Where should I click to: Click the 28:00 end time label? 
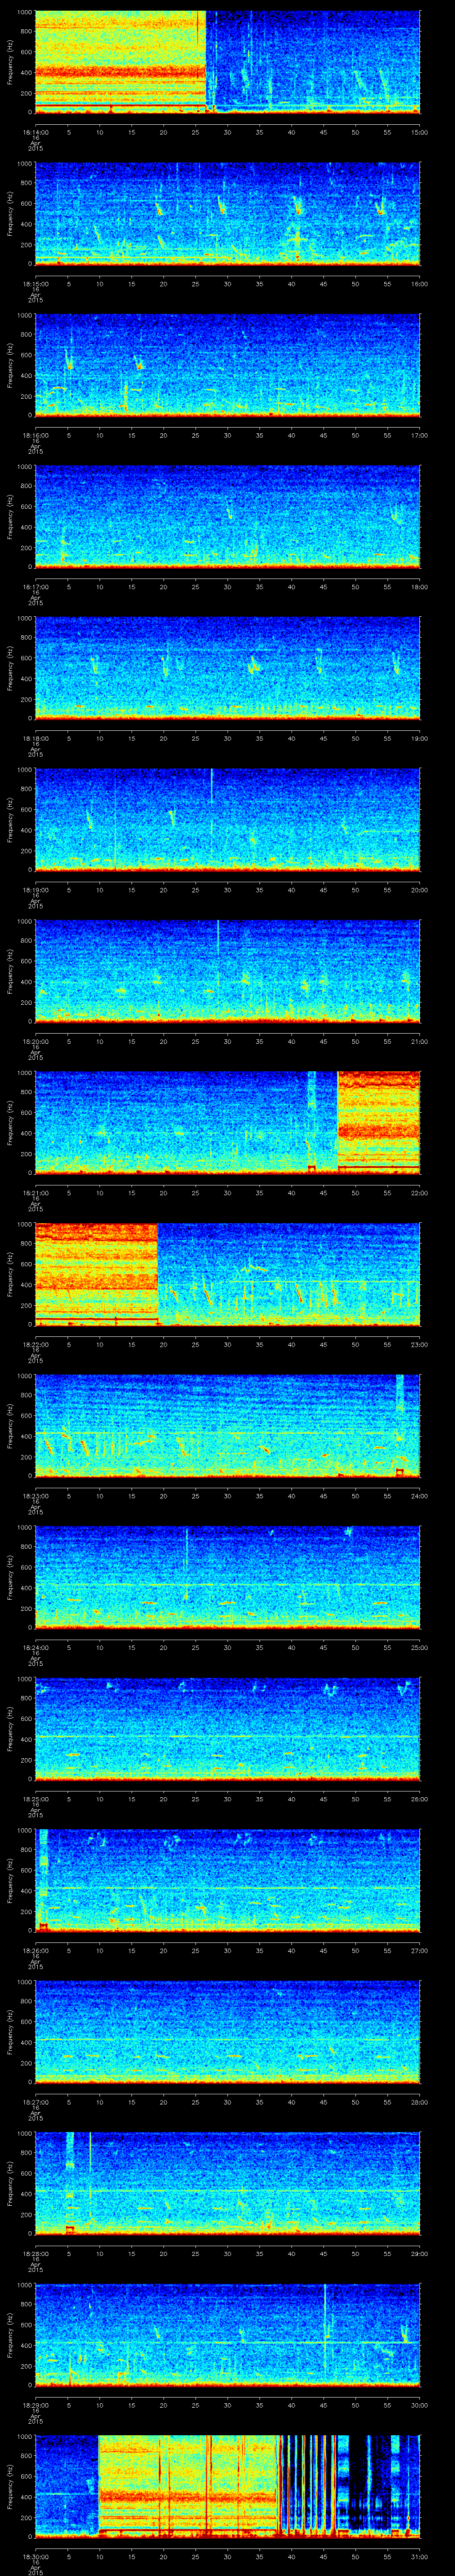pos(420,2102)
